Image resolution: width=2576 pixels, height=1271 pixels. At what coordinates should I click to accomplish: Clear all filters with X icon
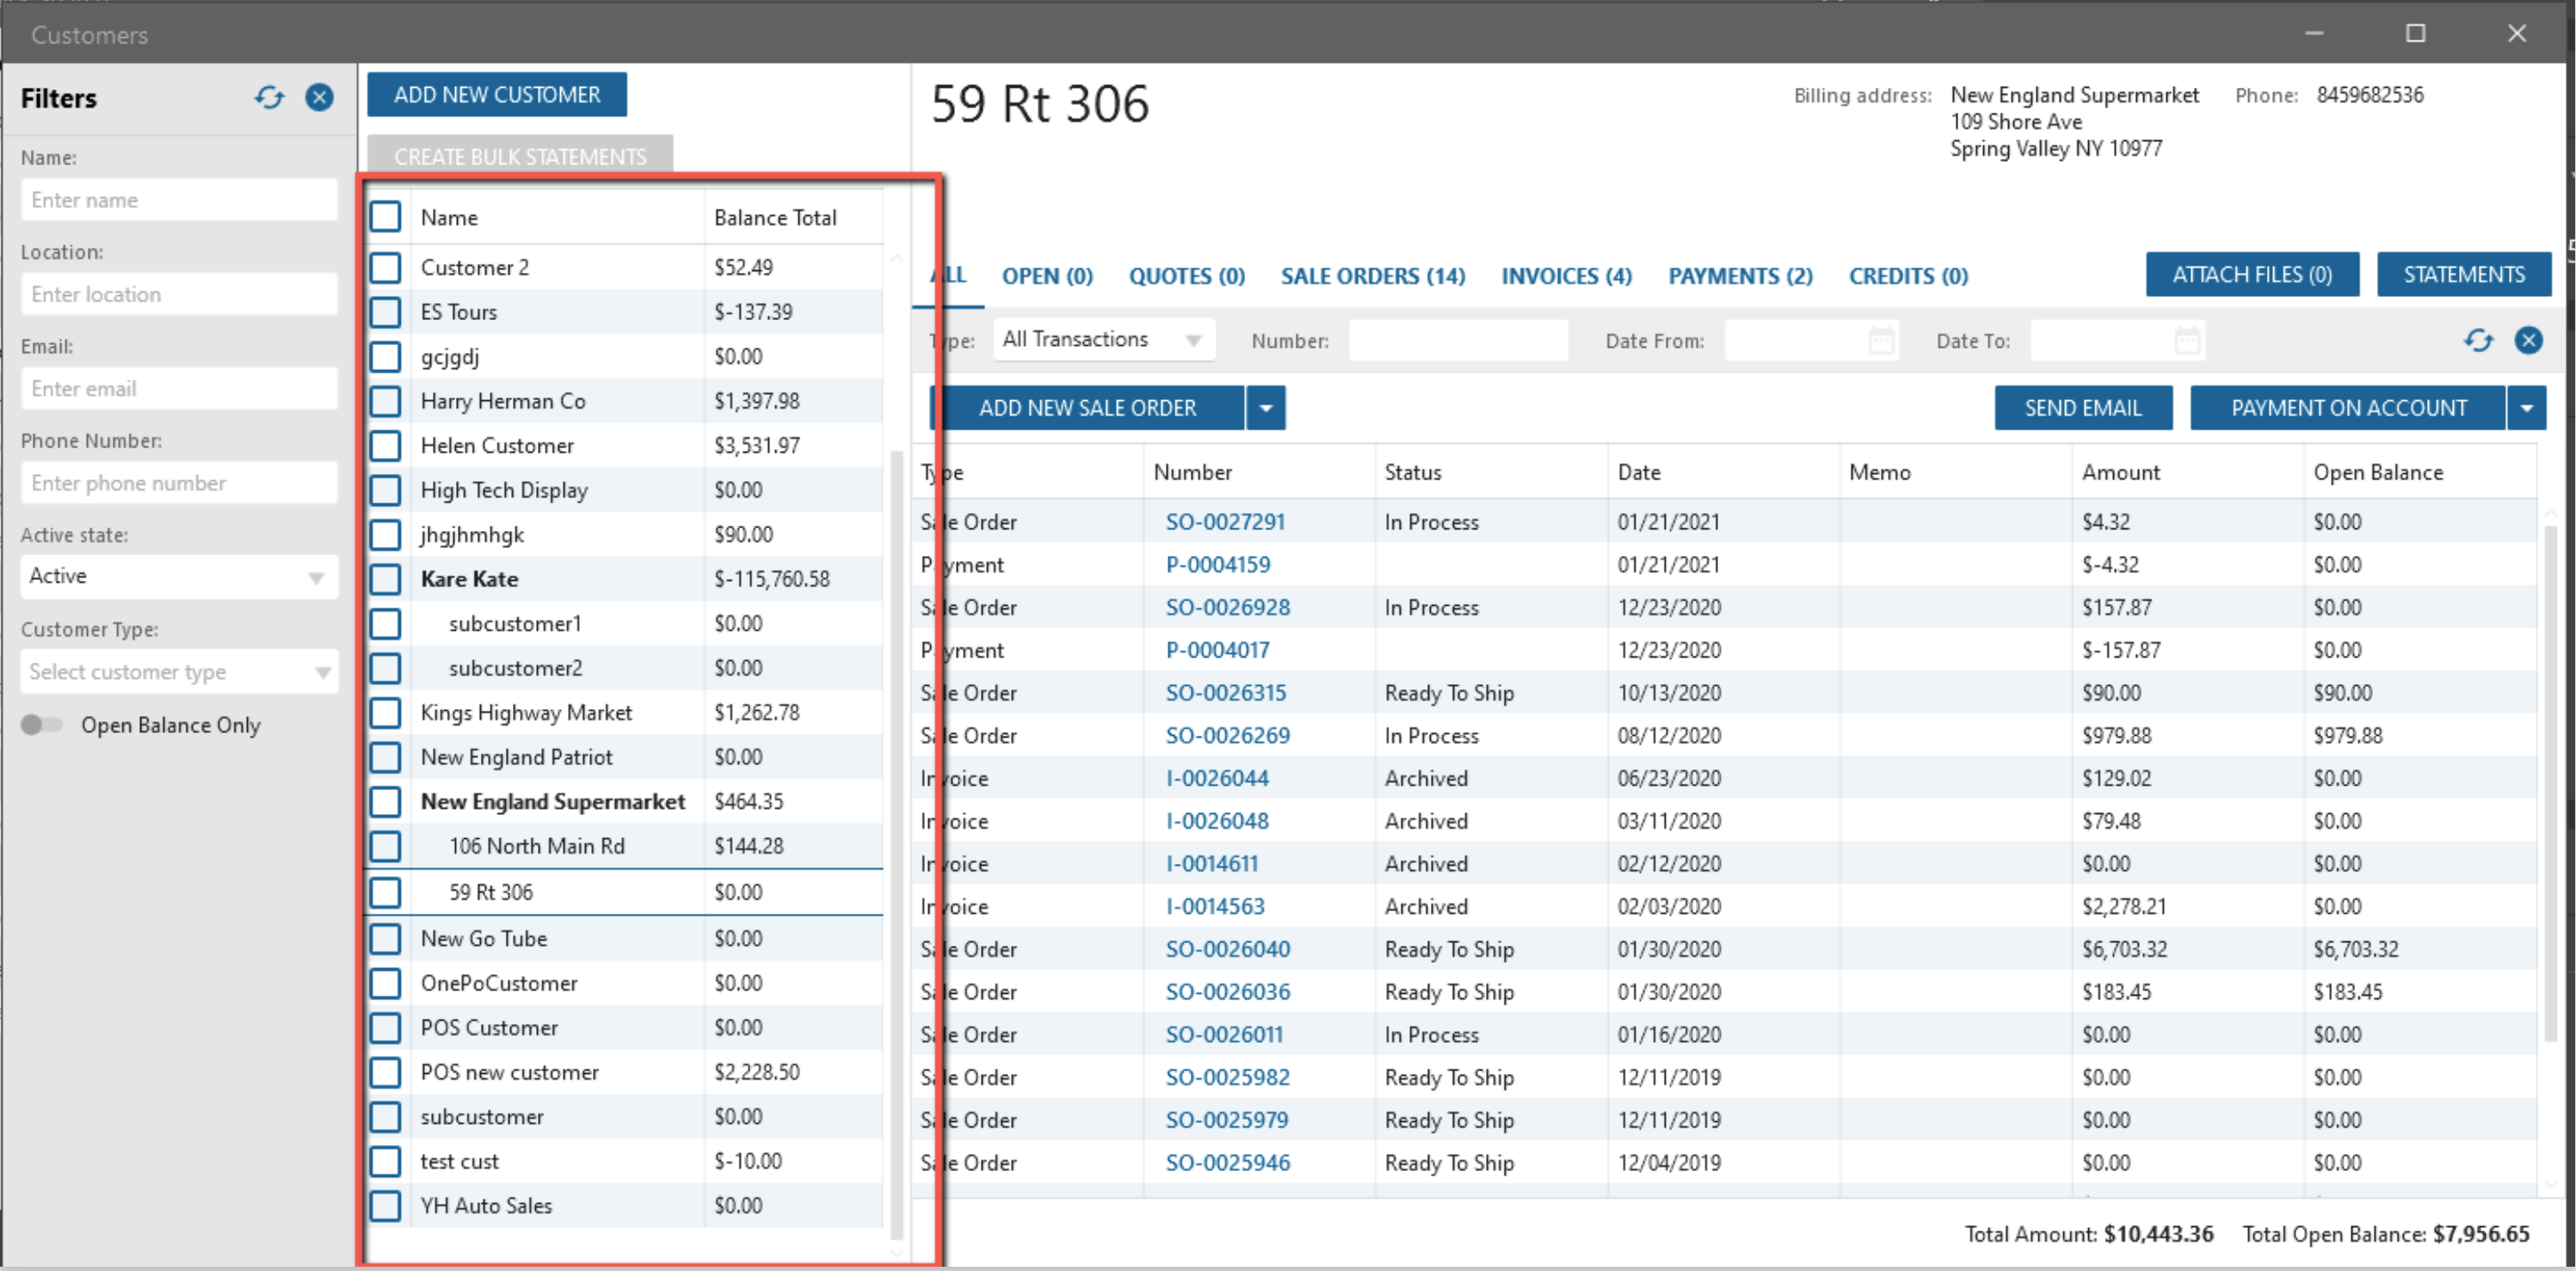tap(319, 98)
